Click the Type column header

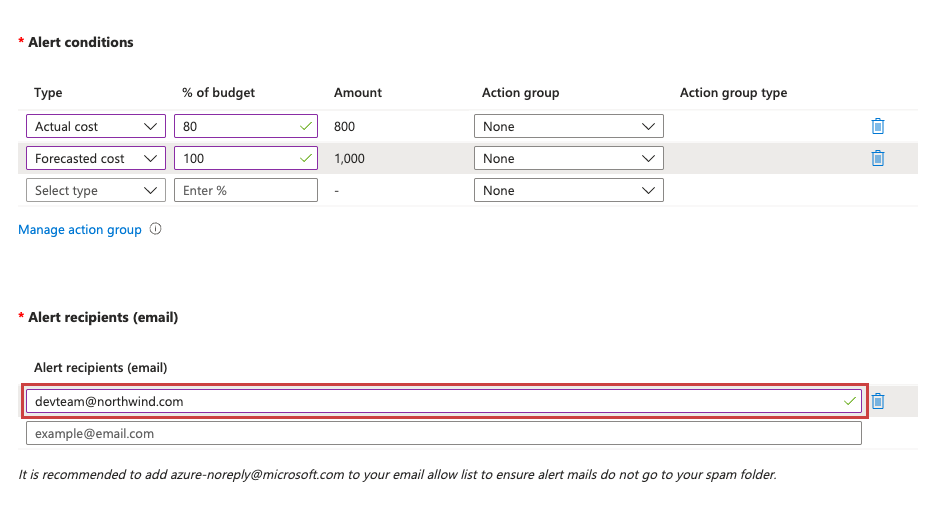click(48, 92)
